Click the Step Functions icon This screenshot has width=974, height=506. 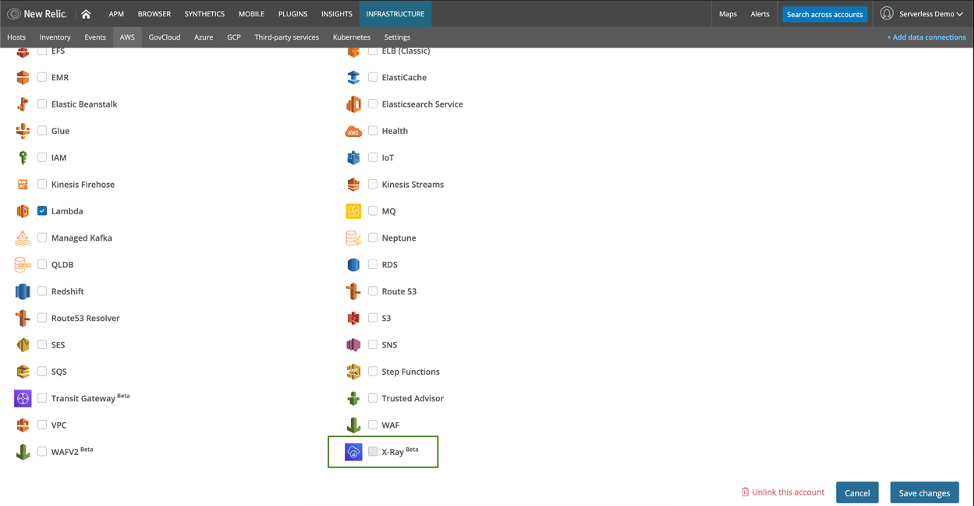[353, 371]
